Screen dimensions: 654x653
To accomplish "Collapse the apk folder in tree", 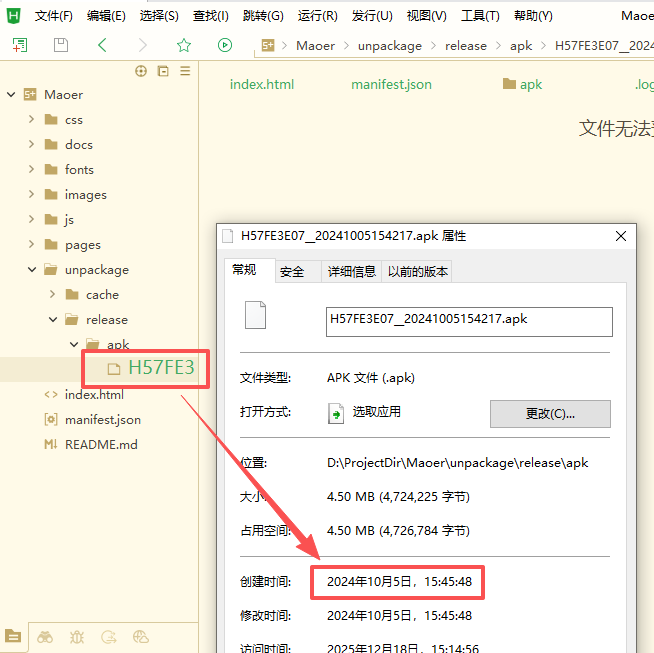I will point(74,345).
